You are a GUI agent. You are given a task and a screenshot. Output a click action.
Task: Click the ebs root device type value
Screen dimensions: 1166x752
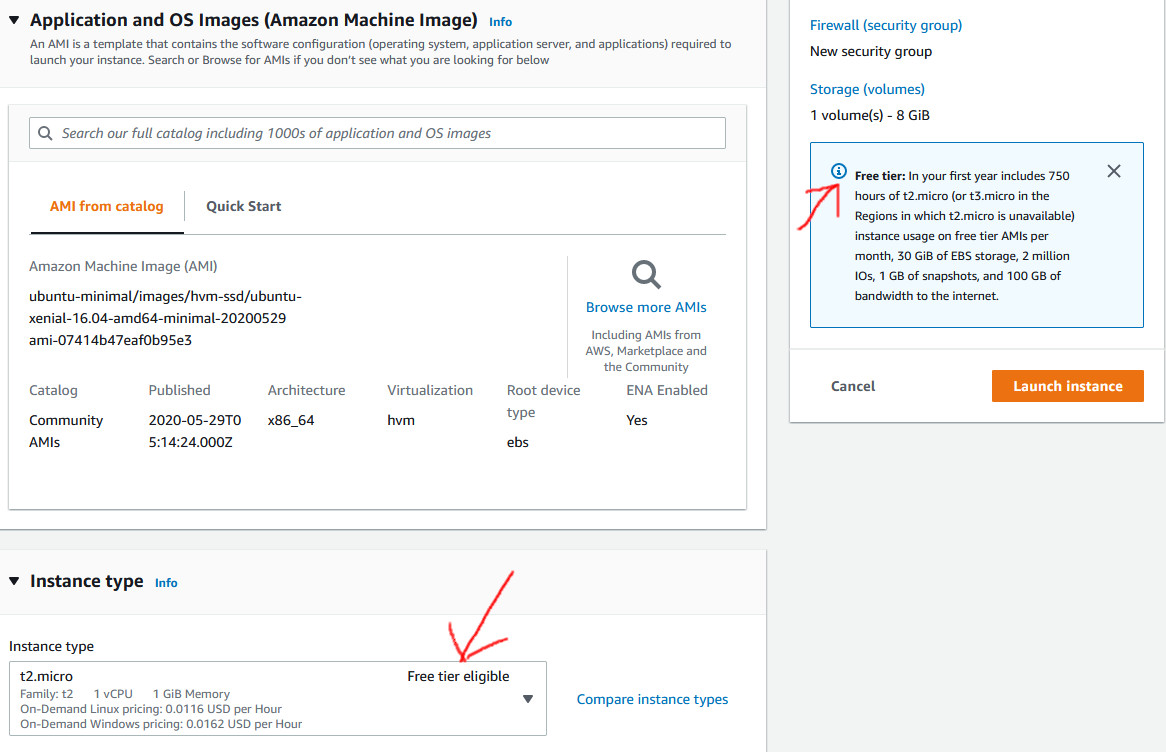point(518,442)
